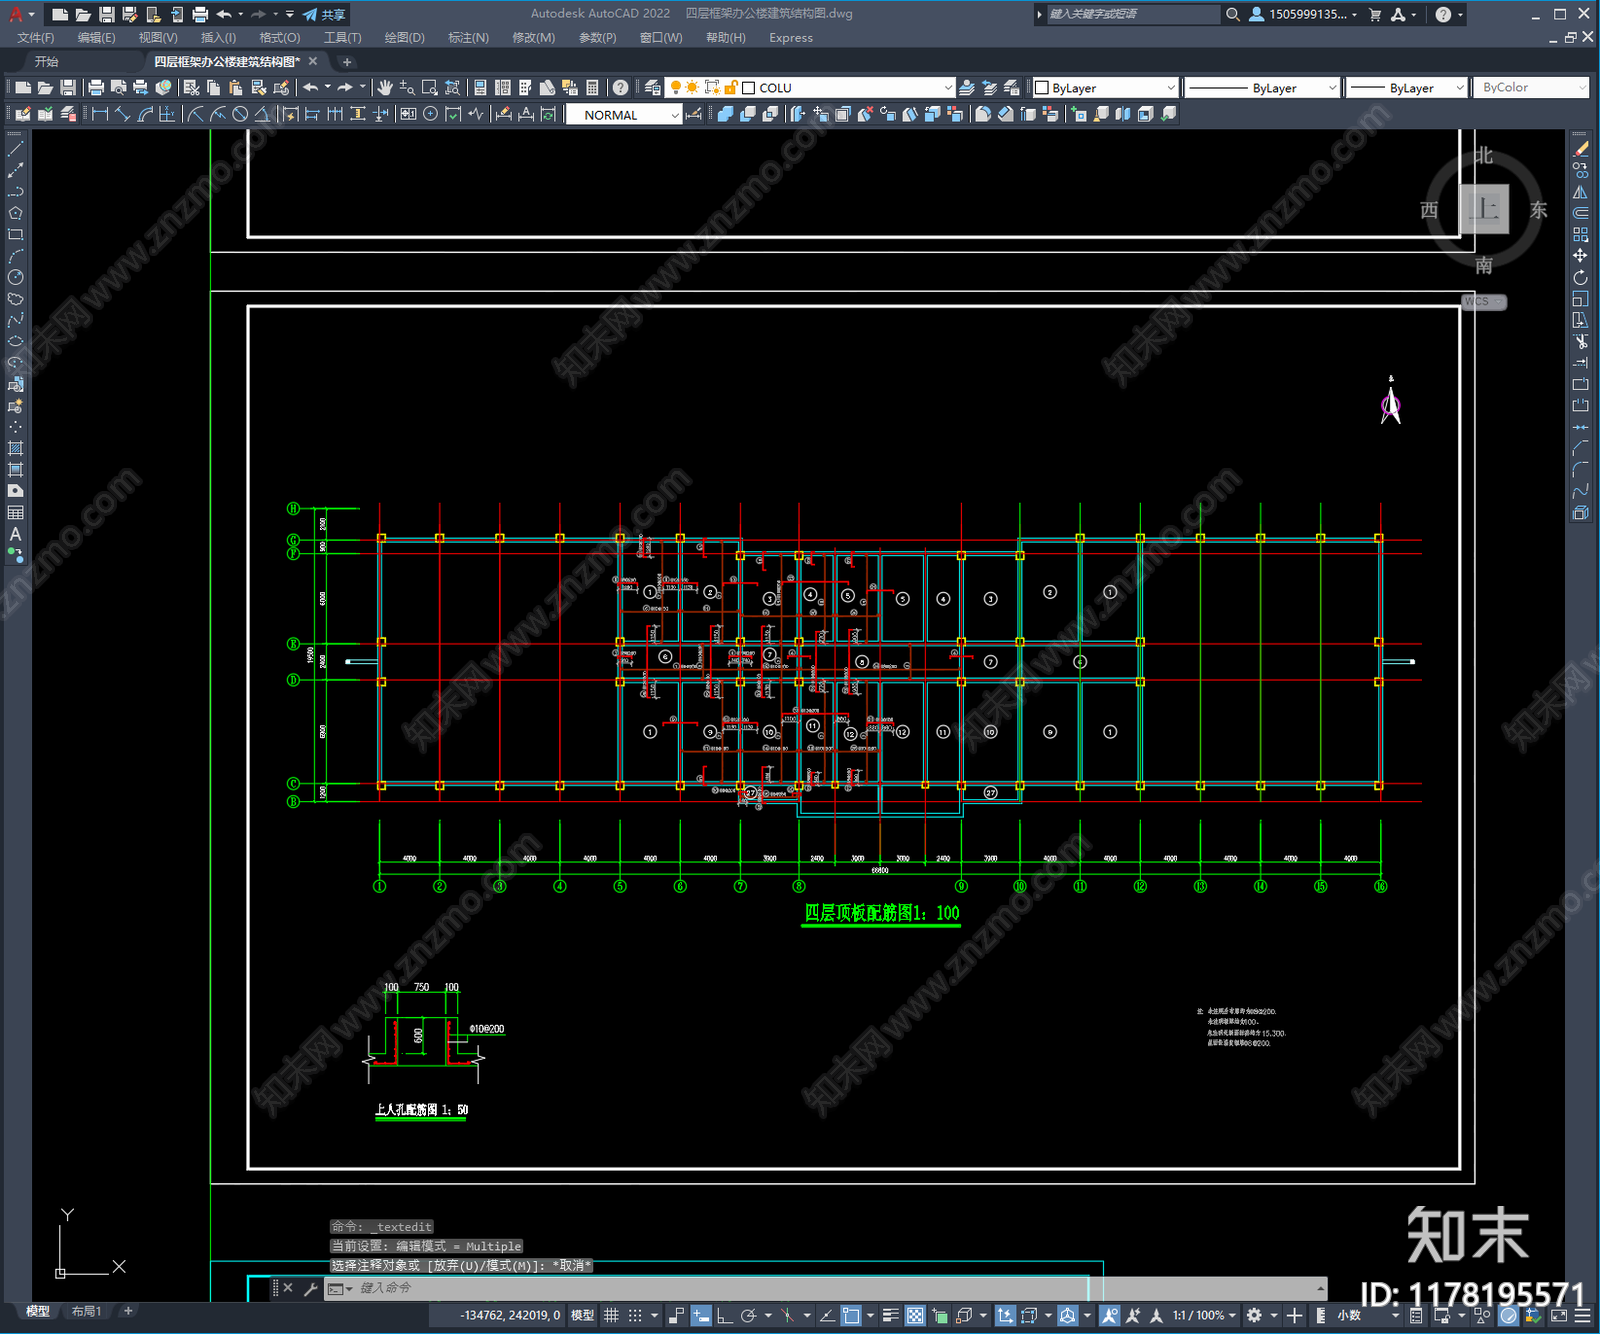This screenshot has height=1334, width=1600.
Task: Click the 上 top face of ViewCube
Action: [x=1484, y=209]
